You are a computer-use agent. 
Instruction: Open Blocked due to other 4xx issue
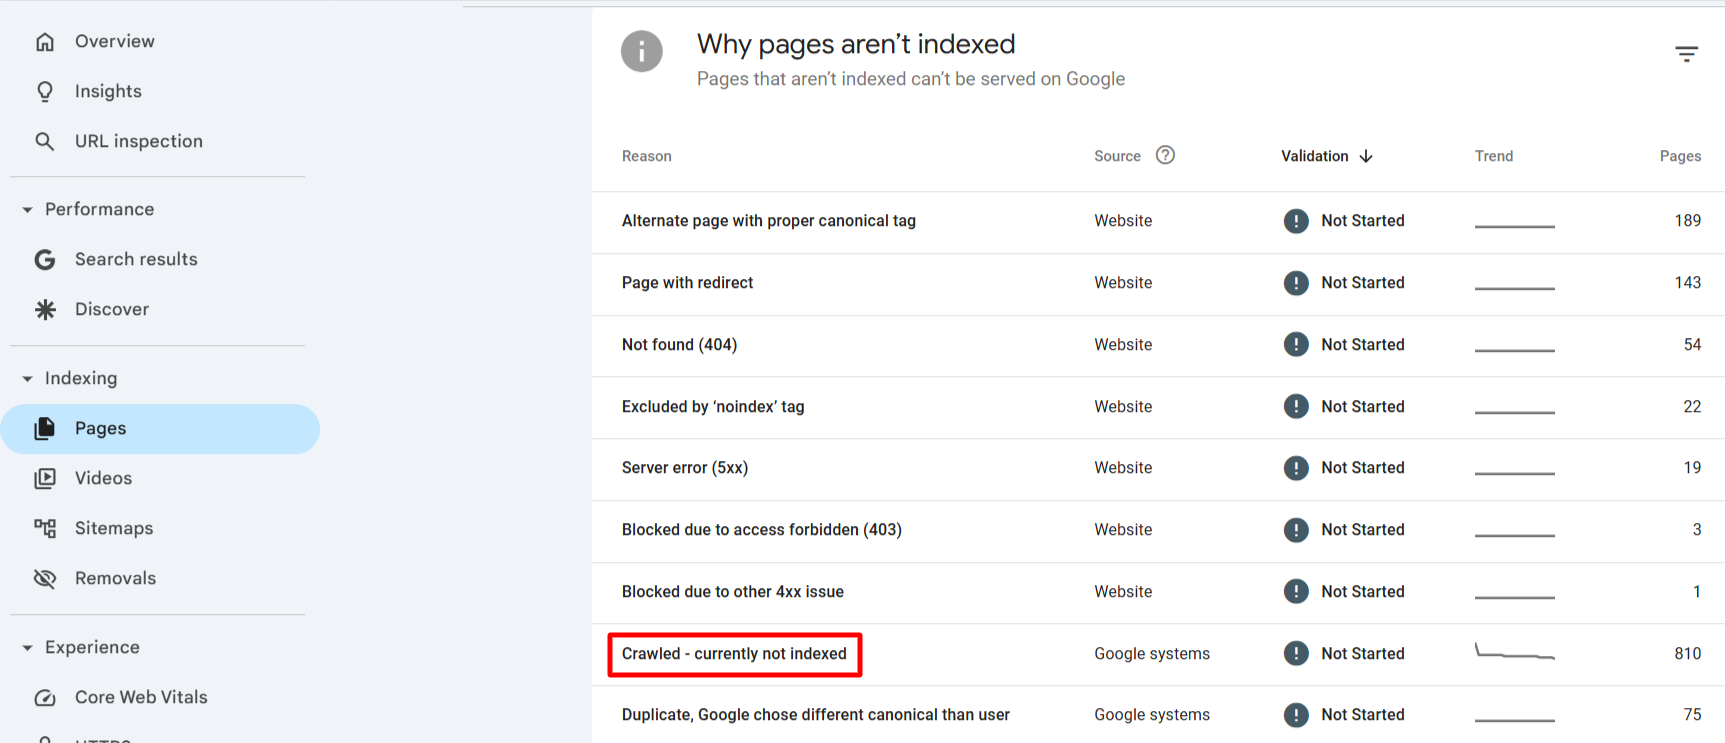click(x=733, y=592)
